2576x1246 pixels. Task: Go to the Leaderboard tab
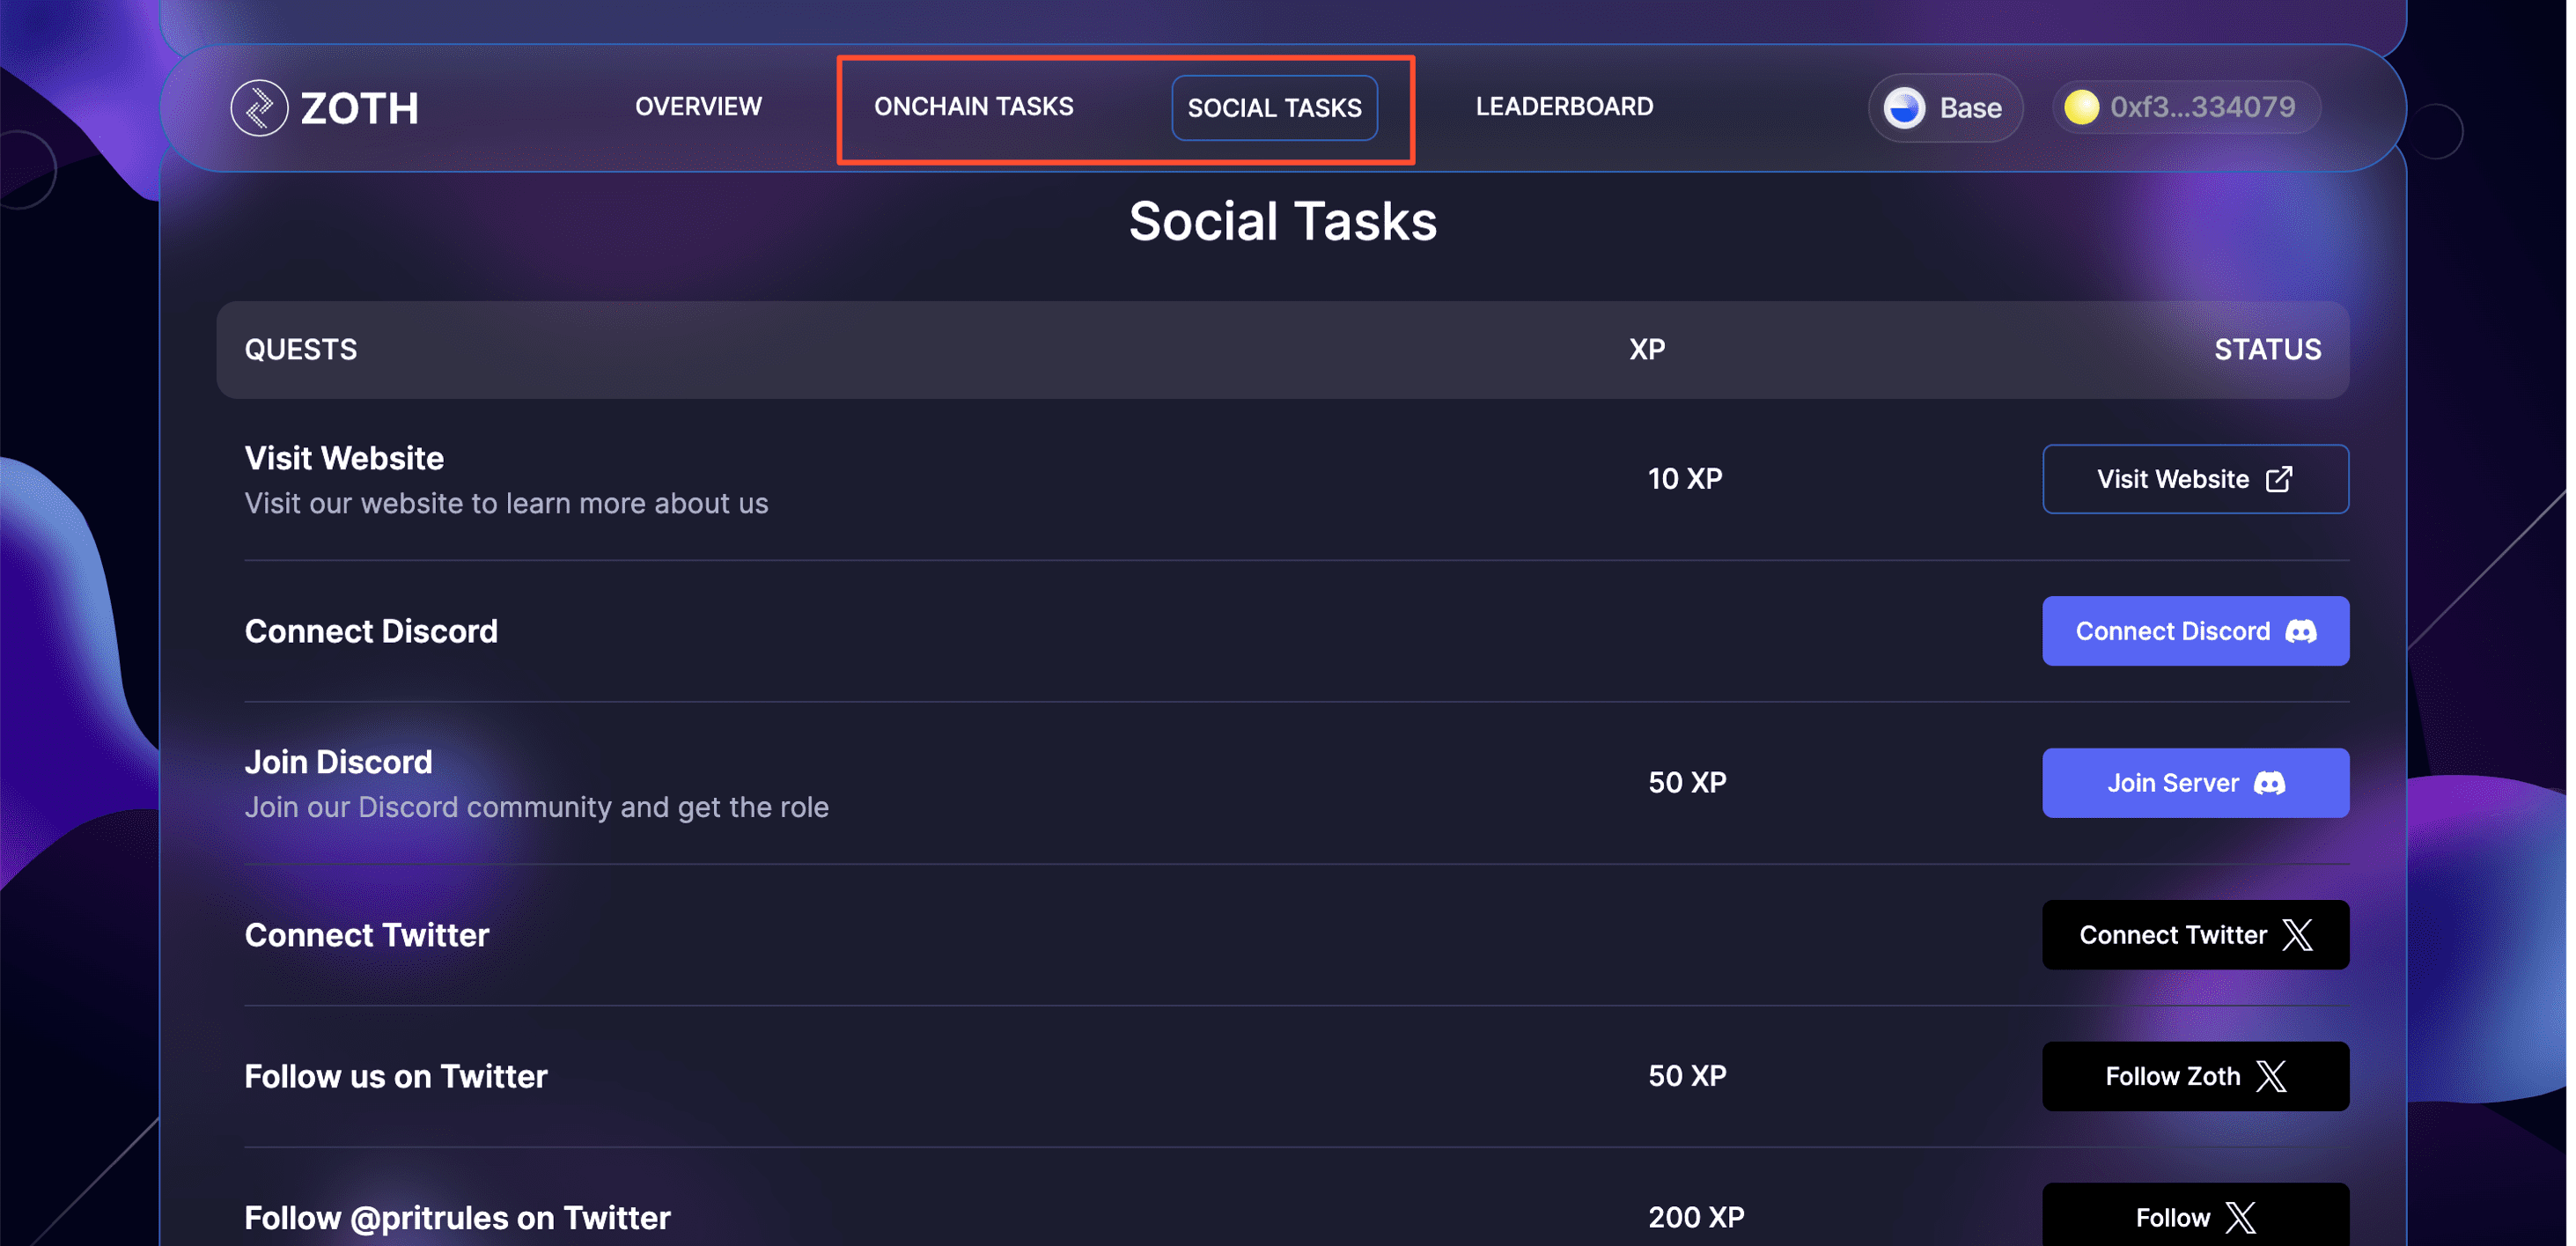1564,106
